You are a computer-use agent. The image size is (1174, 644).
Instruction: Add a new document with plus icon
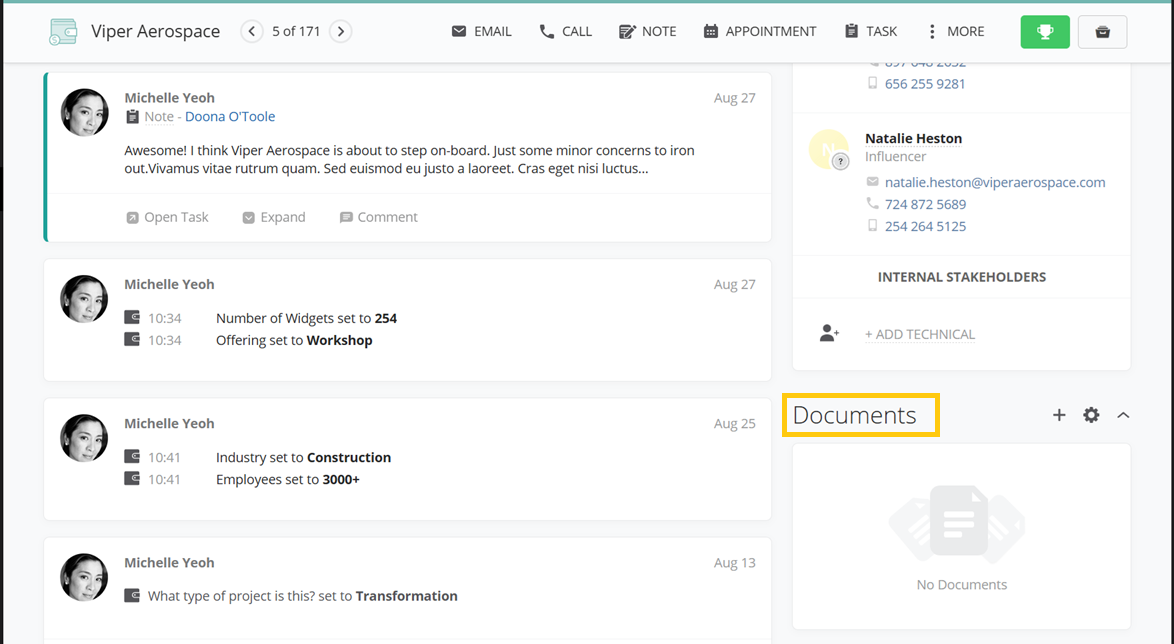tap(1059, 415)
